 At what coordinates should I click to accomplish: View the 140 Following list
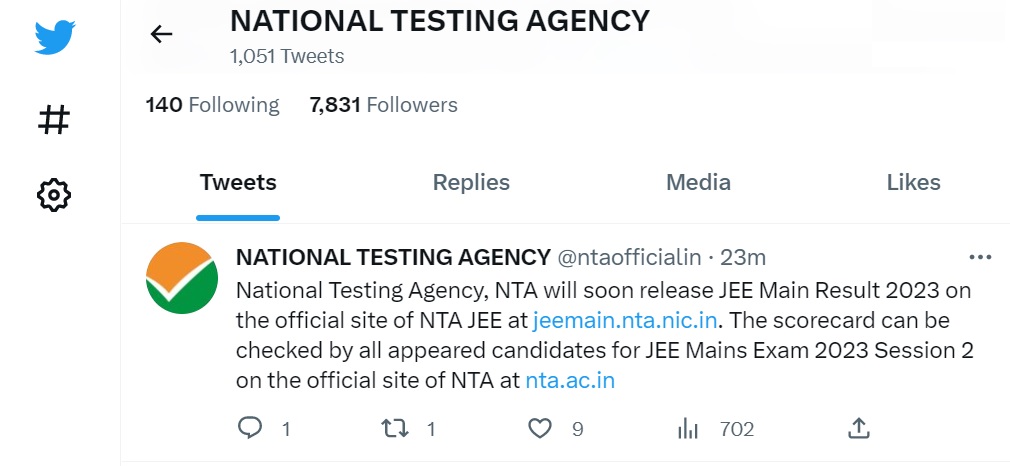pos(213,105)
